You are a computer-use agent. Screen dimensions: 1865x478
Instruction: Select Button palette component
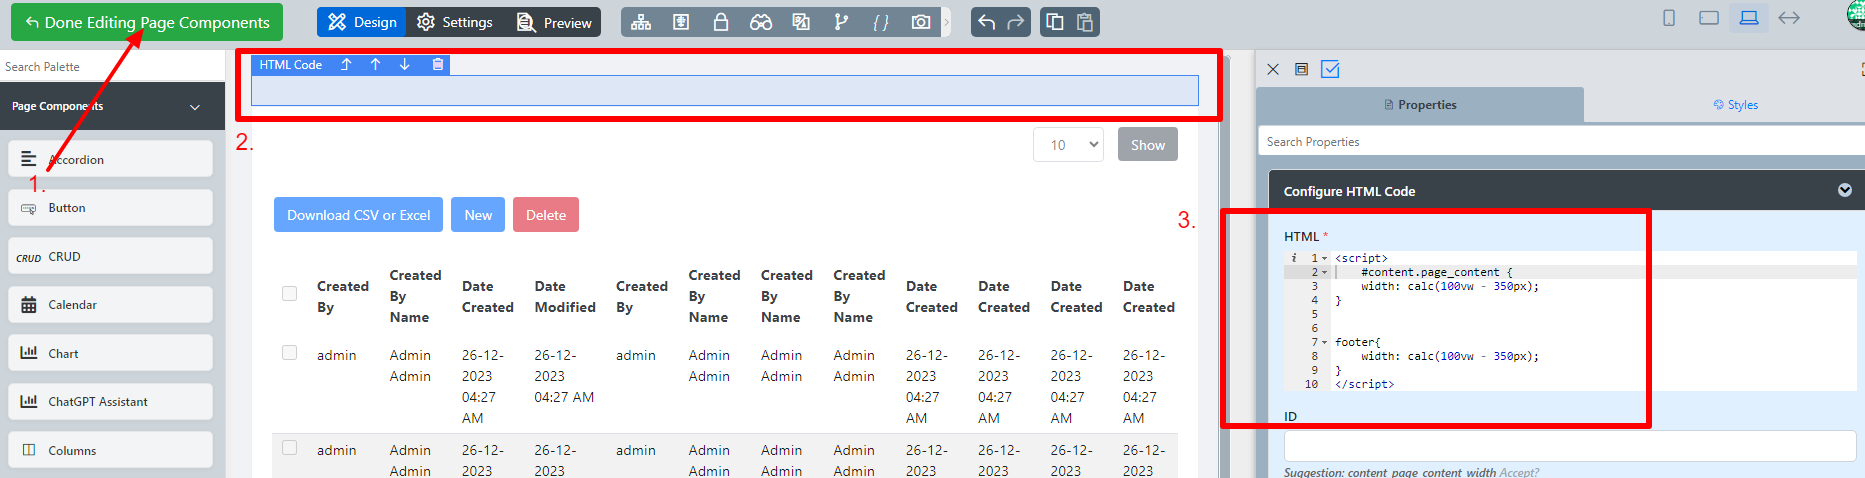click(x=110, y=208)
